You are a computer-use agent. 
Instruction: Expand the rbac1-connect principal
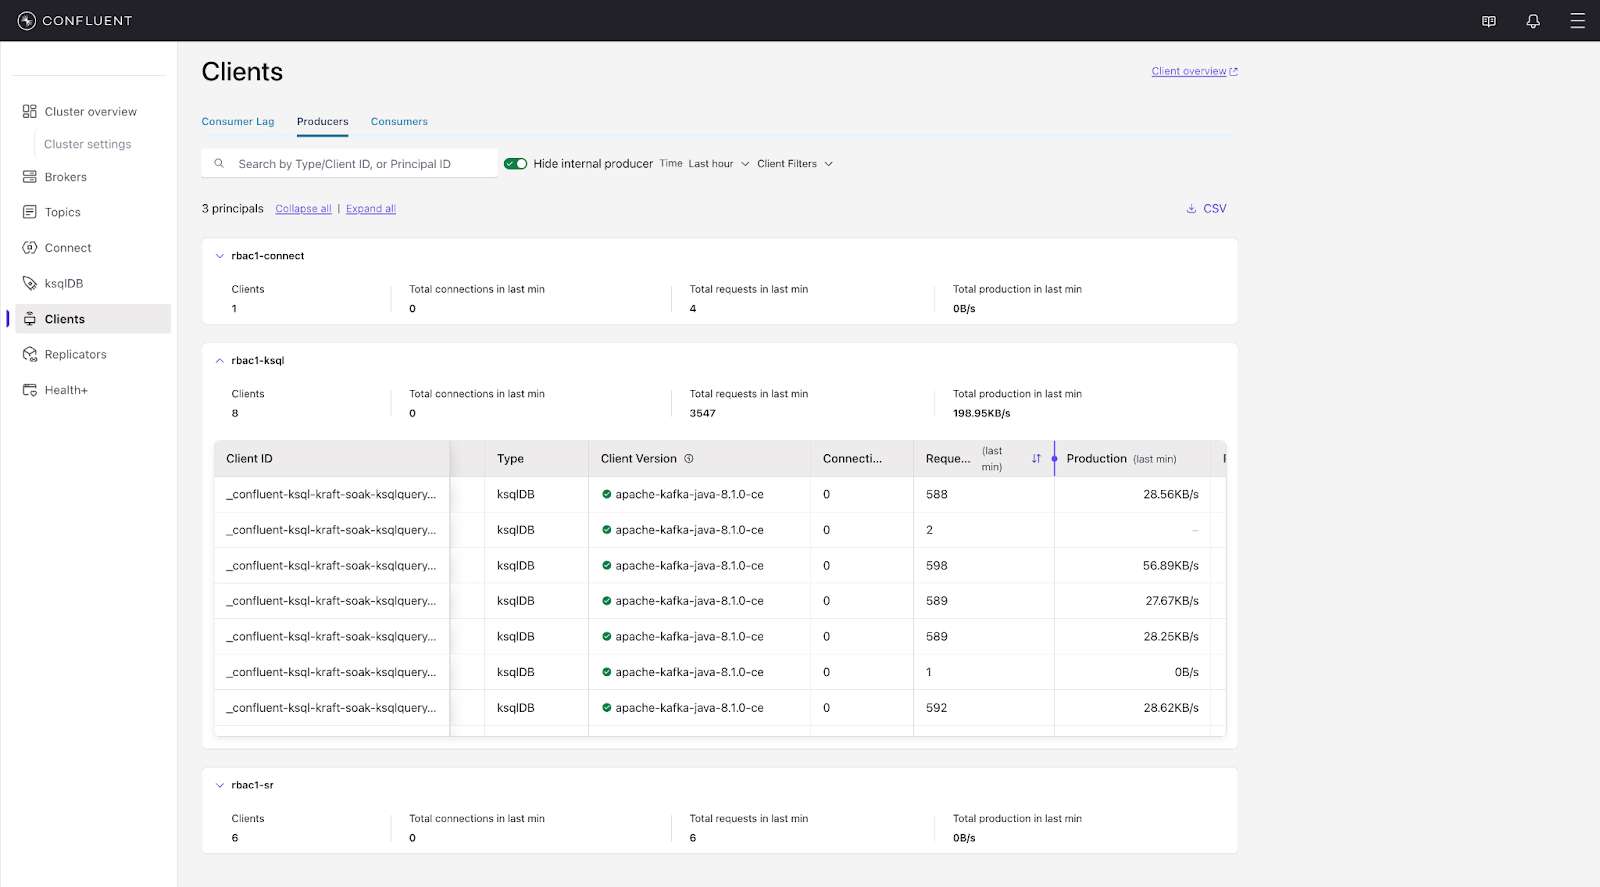(x=220, y=256)
